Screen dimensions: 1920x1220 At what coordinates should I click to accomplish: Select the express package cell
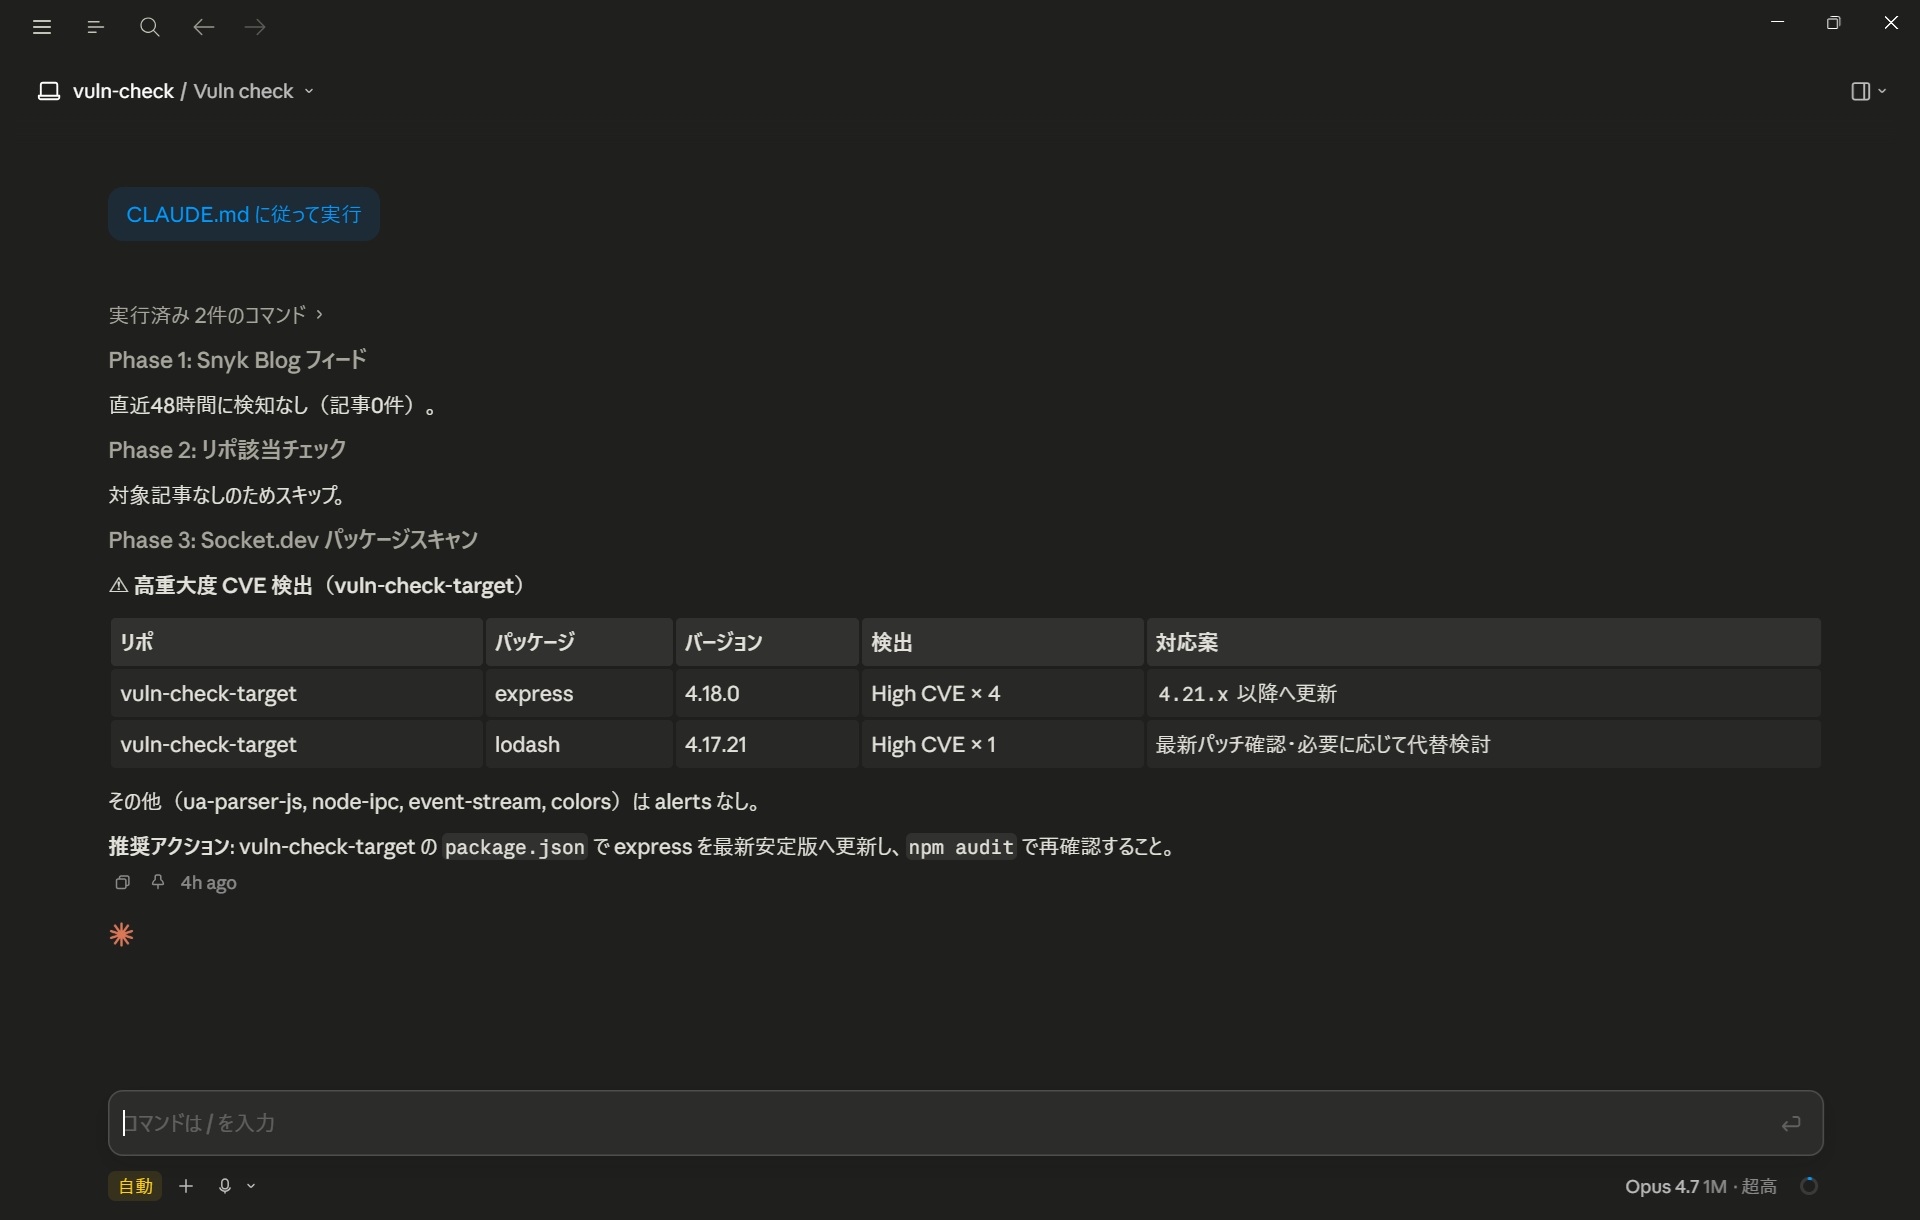(x=579, y=693)
